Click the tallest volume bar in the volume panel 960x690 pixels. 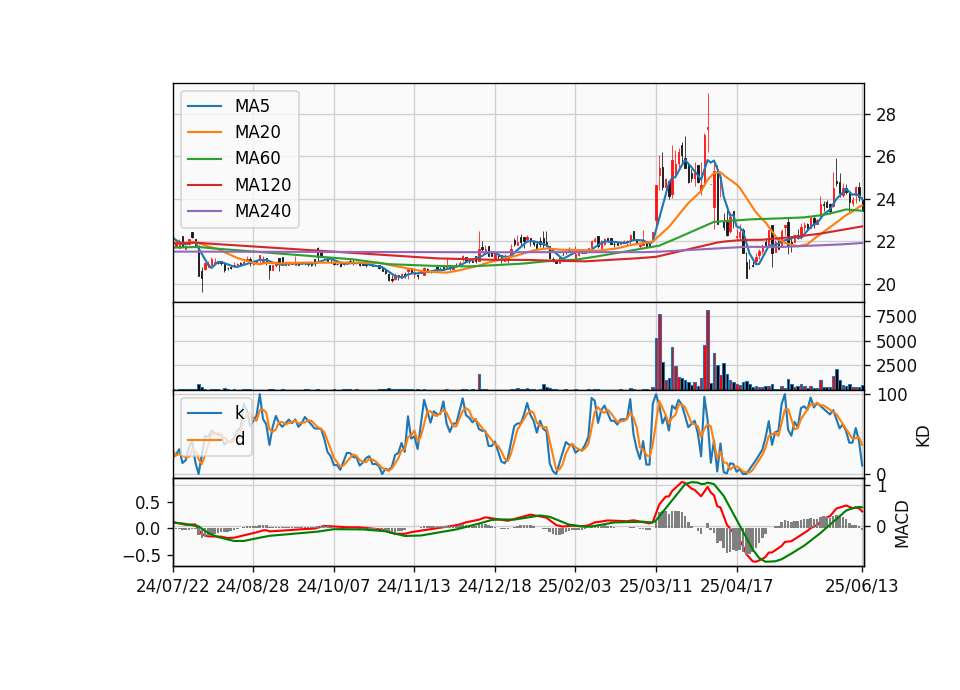708,350
